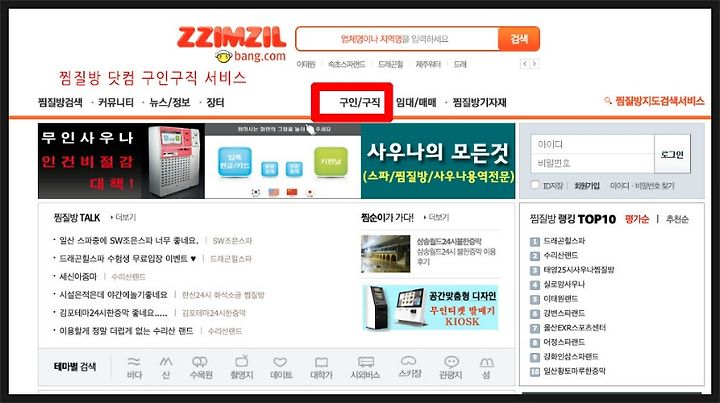Viewport: 720px width, 403px height.
Task: Open the 구인/구직 menu
Action: [360, 102]
